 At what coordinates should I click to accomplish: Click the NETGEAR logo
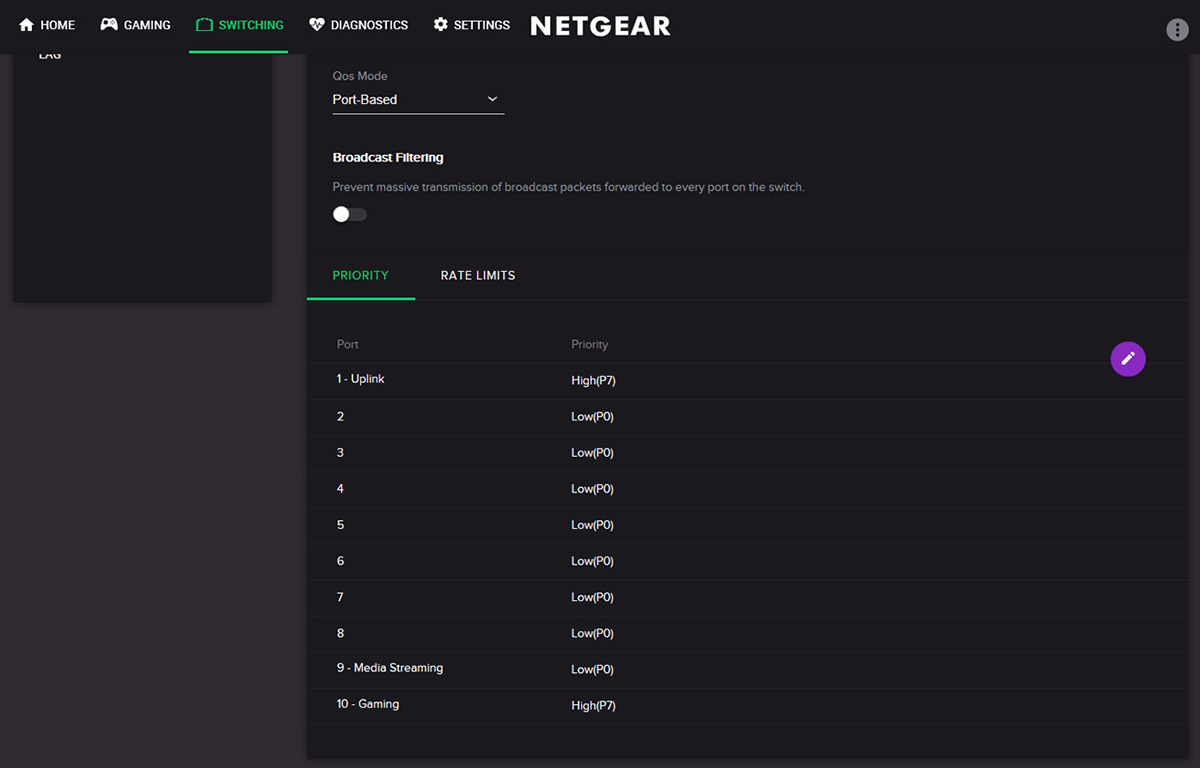click(600, 26)
